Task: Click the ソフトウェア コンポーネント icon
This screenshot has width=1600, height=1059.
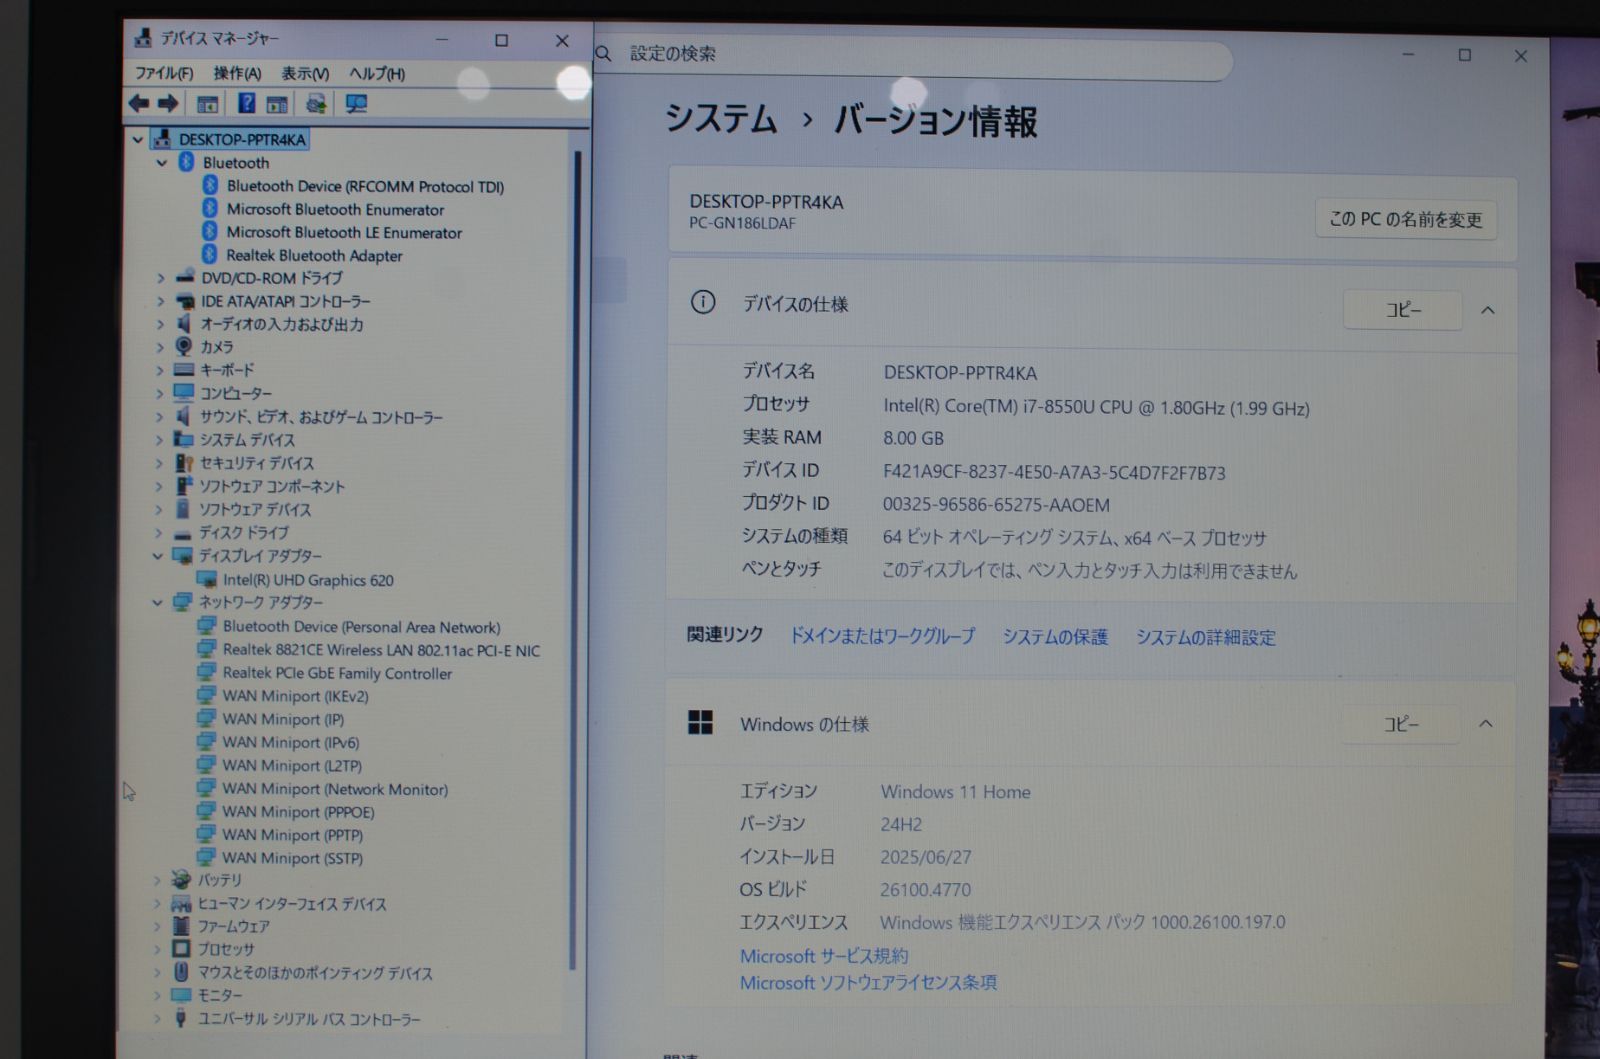Action: (184, 486)
